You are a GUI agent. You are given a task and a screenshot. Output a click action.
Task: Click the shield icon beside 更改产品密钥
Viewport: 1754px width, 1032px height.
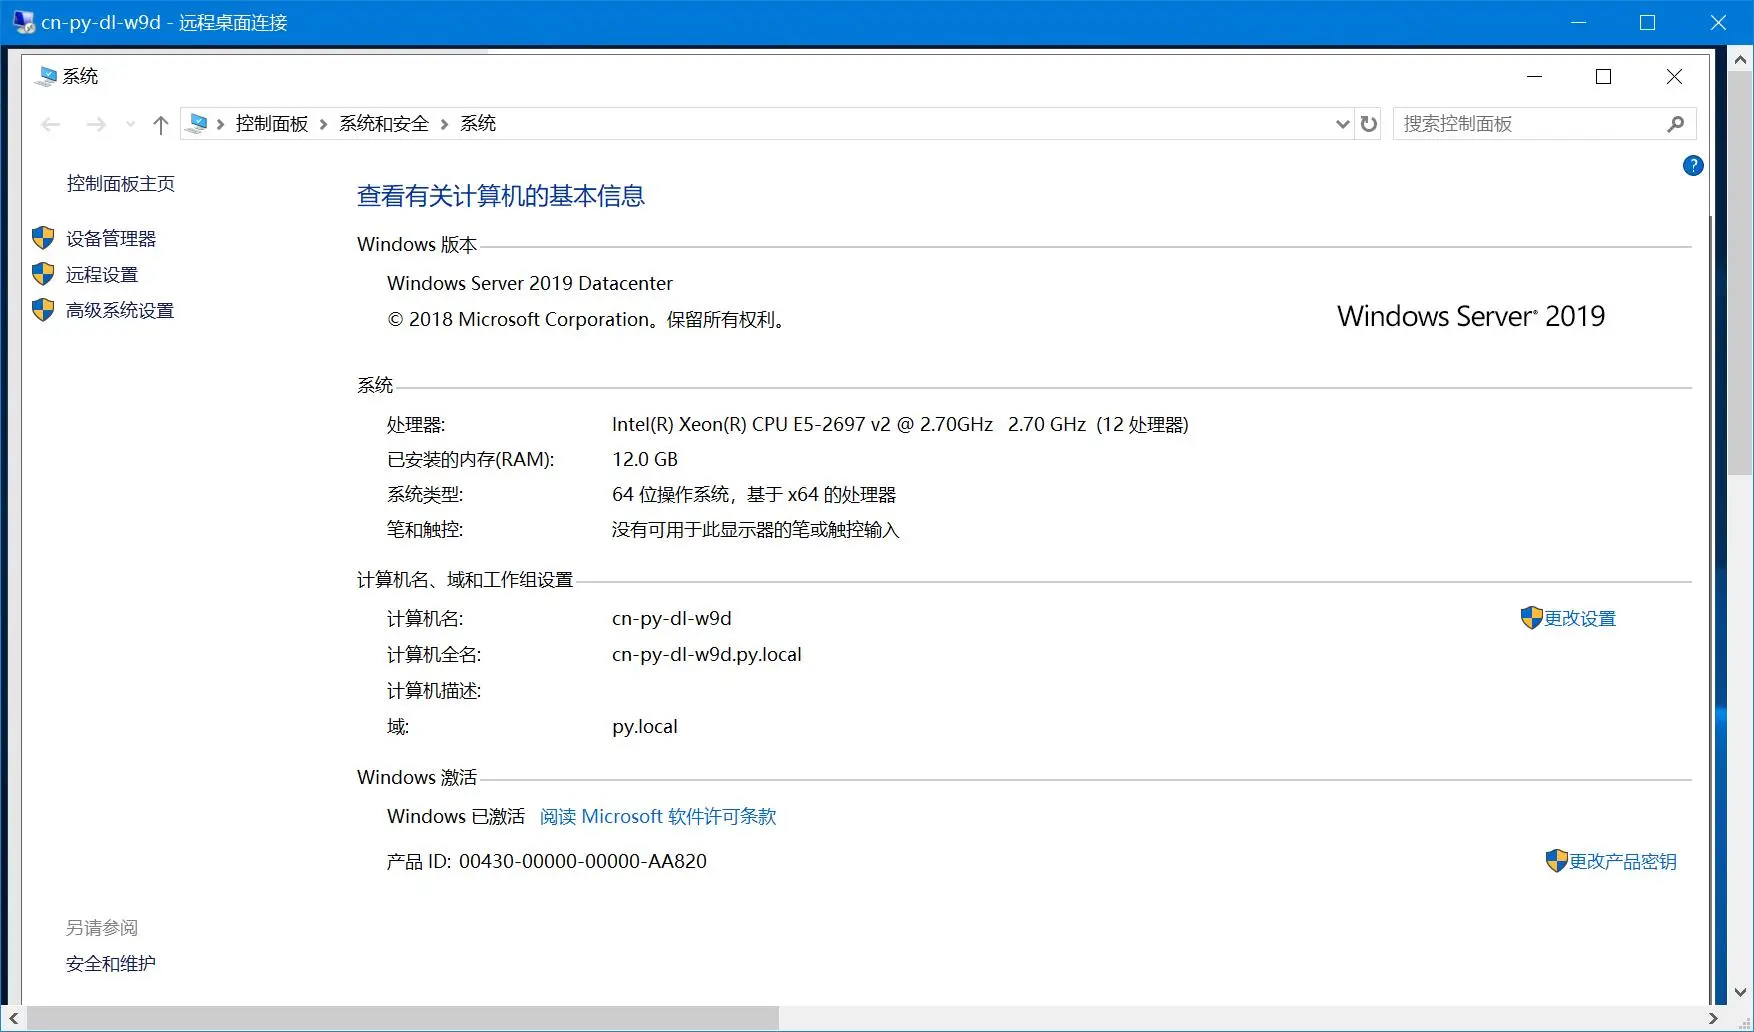pyautogui.click(x=1556, y=861)
